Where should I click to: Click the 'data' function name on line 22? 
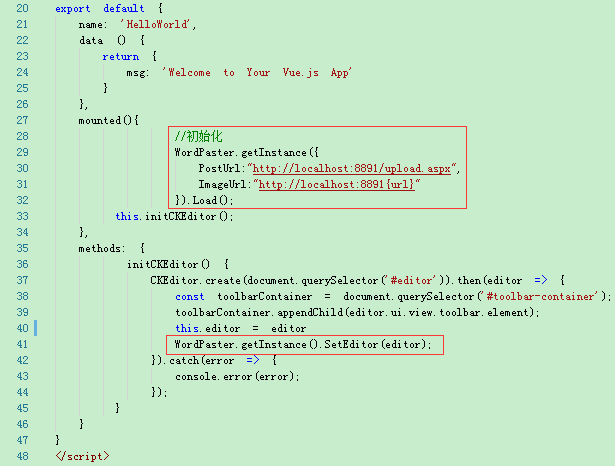coord(91,40)
